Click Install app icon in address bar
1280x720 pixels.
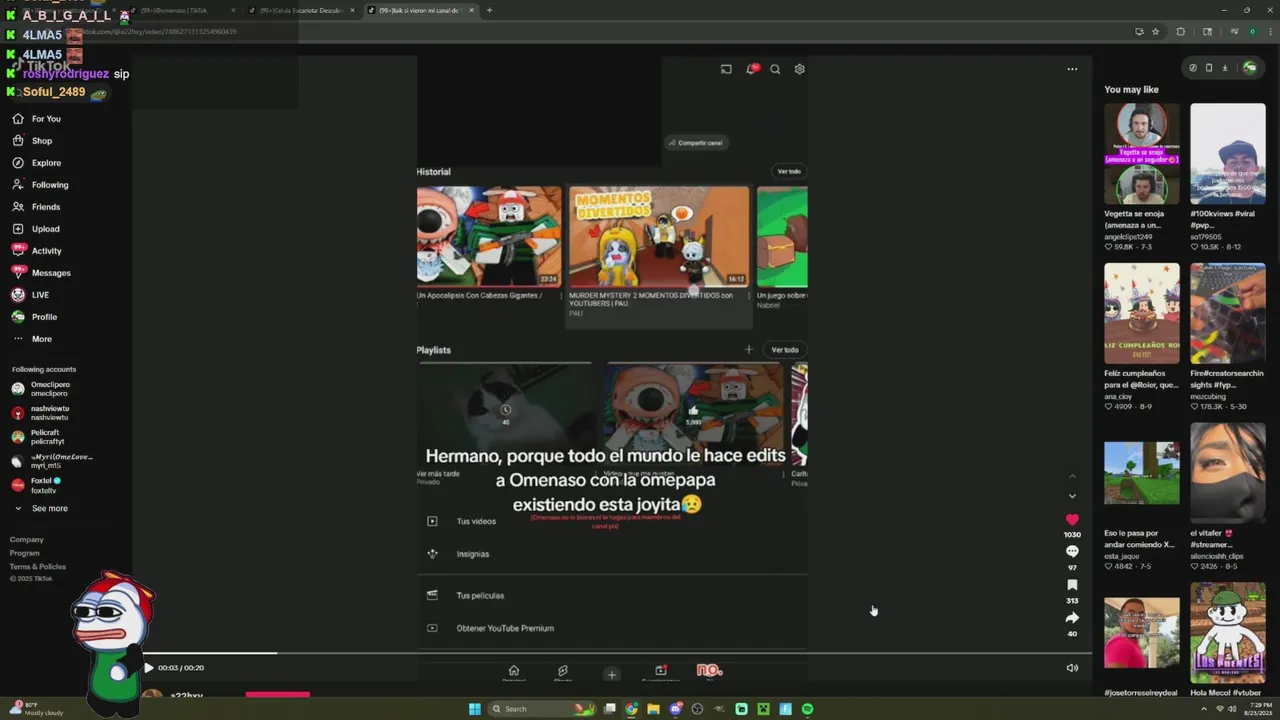(1139, 32)
